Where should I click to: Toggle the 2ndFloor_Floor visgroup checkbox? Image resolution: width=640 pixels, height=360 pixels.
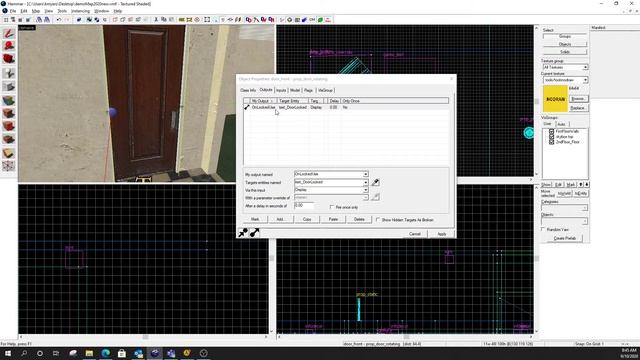coord(551,142)
